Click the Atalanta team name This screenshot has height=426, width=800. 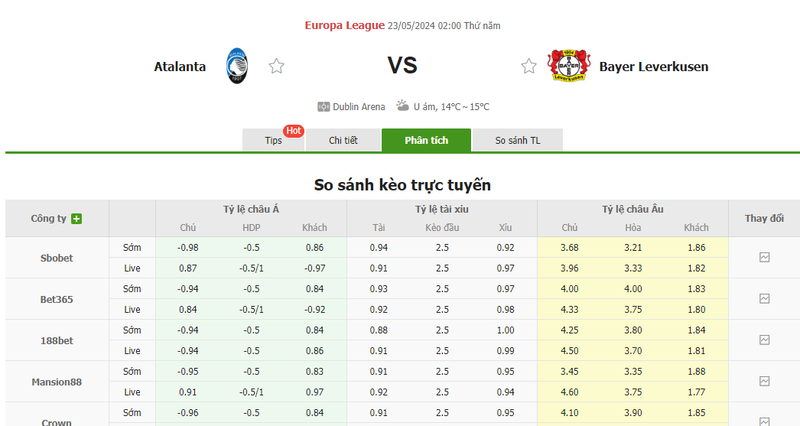click(x=180, y=67)
